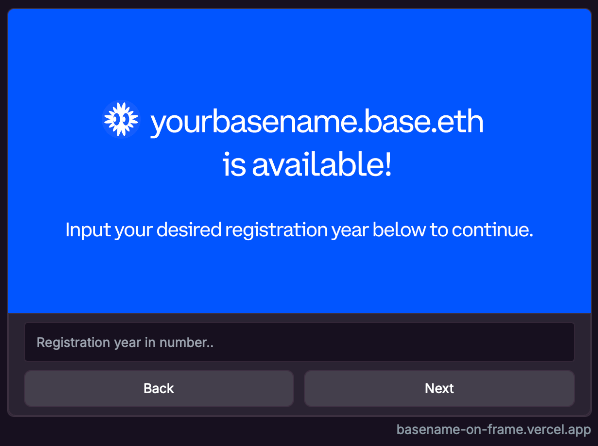This screenshot has height=446, width=598.
Task: Click the 'Input your desired registration year' instruction
Action: point(299,230)
